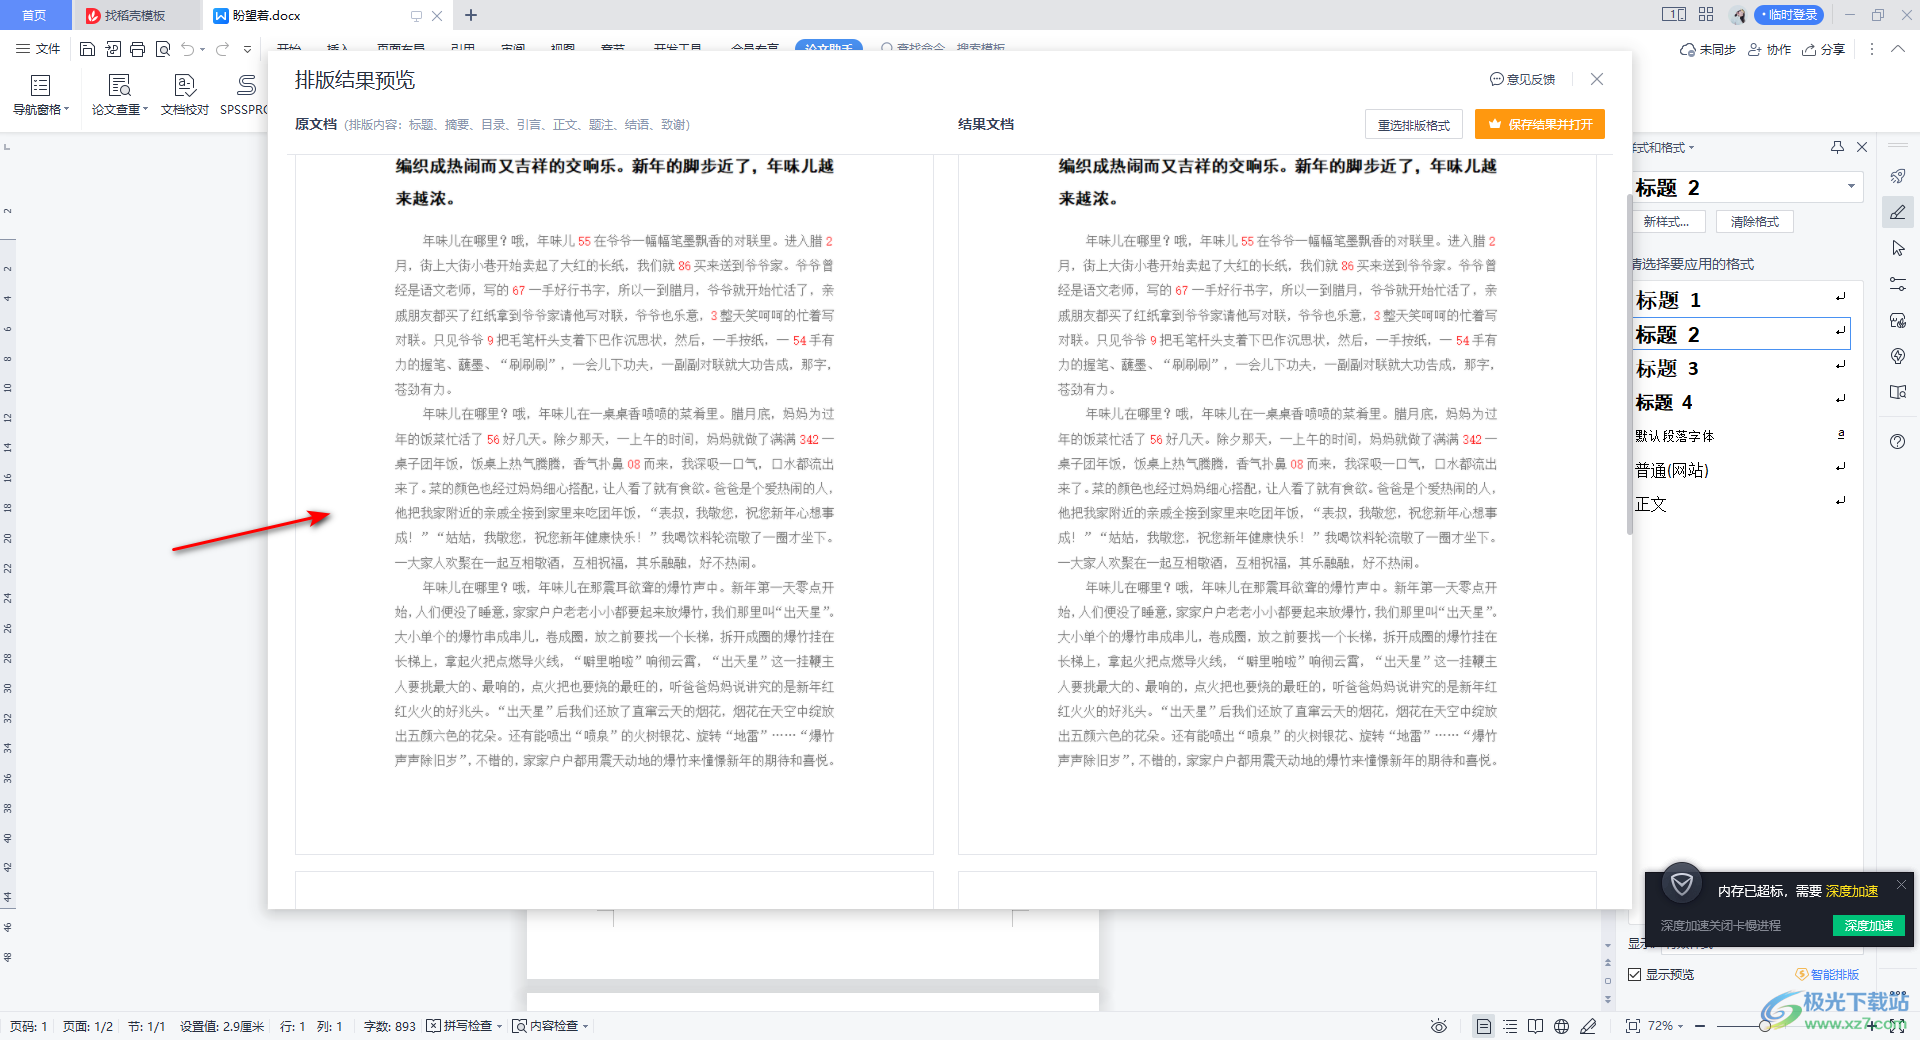Click the Save icon in quick toolbar
Screen dimensions: 1920x1040
(87, 49)
